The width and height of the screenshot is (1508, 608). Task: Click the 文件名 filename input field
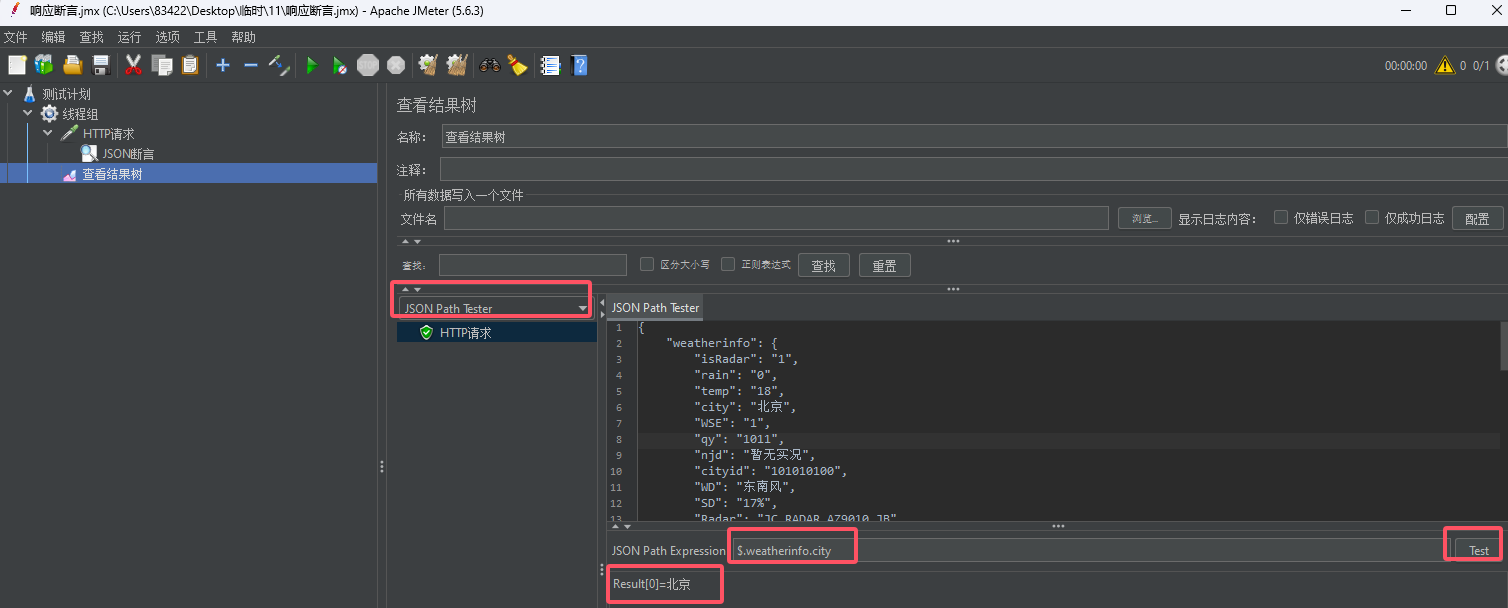776,218
